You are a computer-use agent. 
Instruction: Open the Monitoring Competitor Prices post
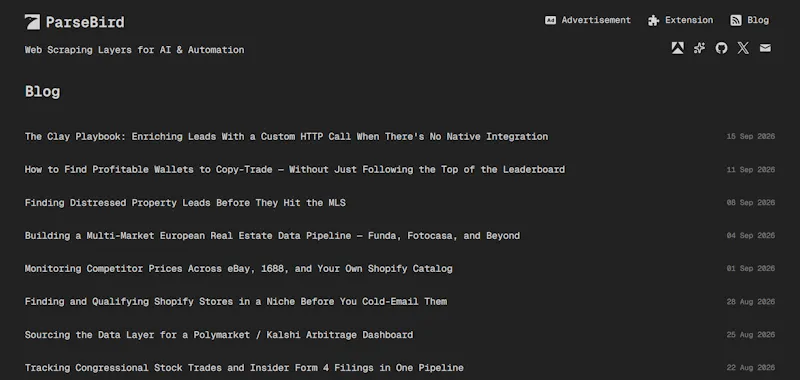click(x=239, y=268)
